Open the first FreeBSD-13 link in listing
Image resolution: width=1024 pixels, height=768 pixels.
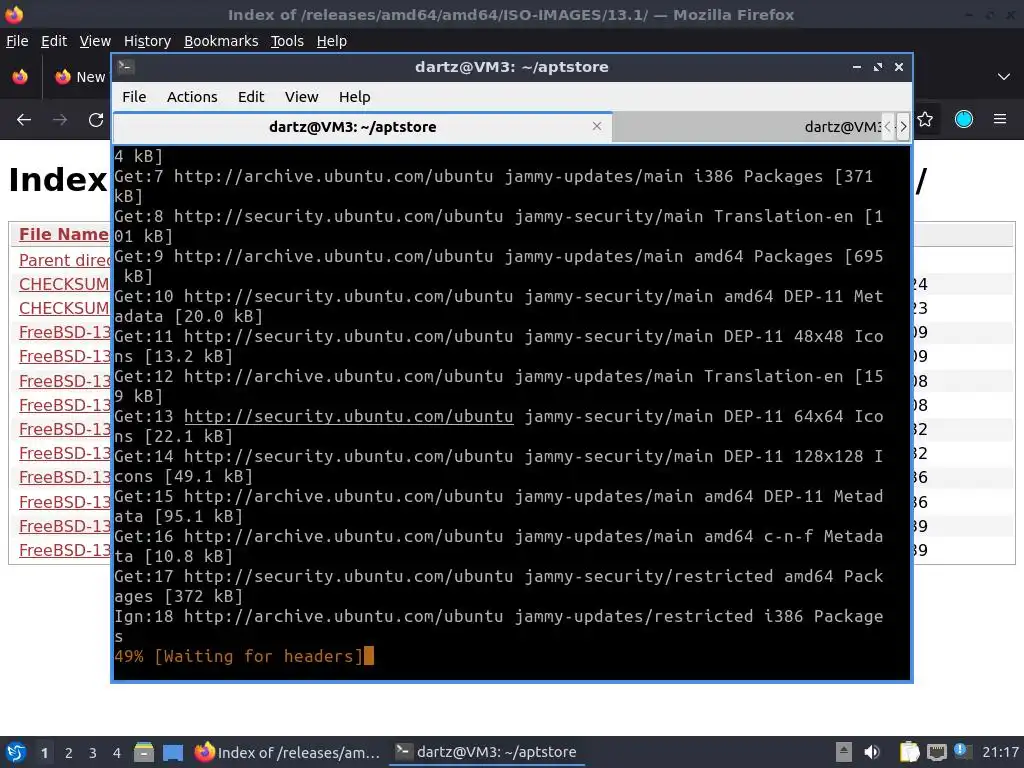coord(64,332)
